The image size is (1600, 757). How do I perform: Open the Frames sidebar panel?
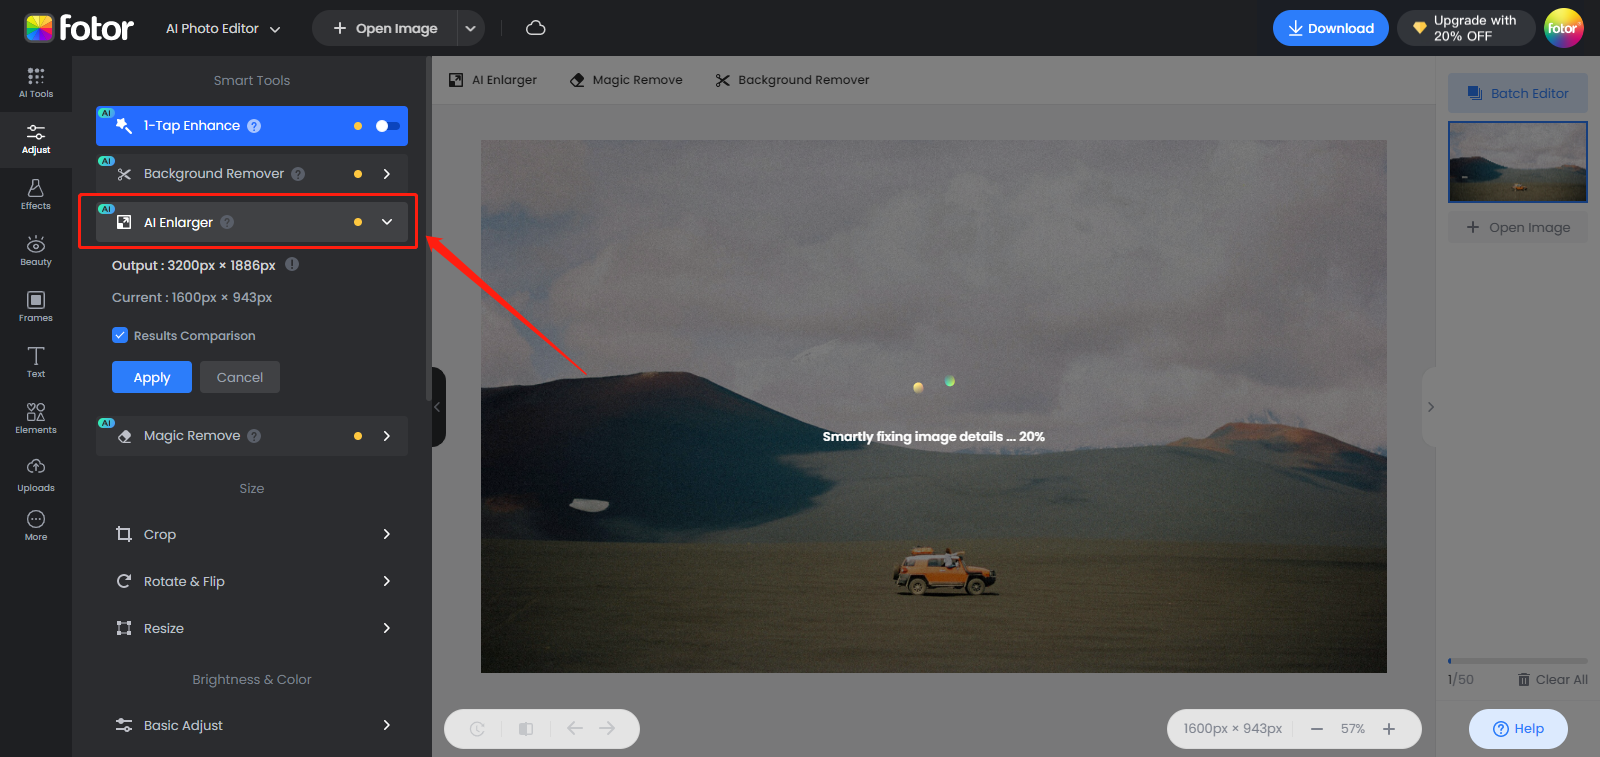(36, 306)
